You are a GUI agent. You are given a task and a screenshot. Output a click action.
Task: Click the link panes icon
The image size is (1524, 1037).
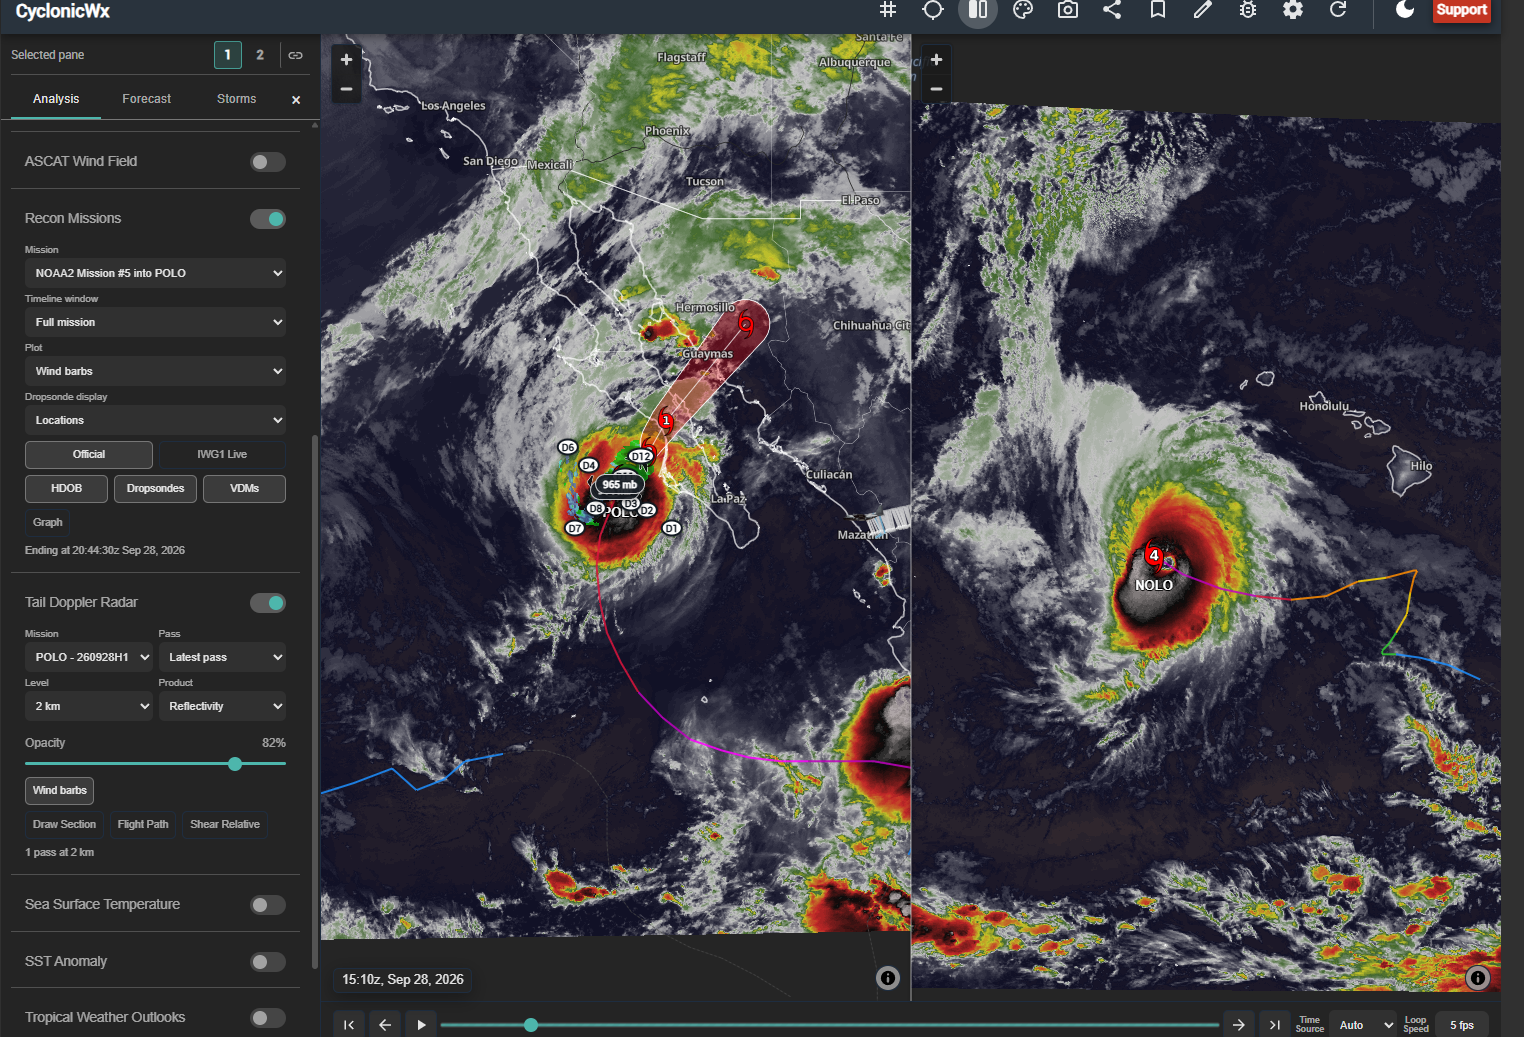[295, 55]
